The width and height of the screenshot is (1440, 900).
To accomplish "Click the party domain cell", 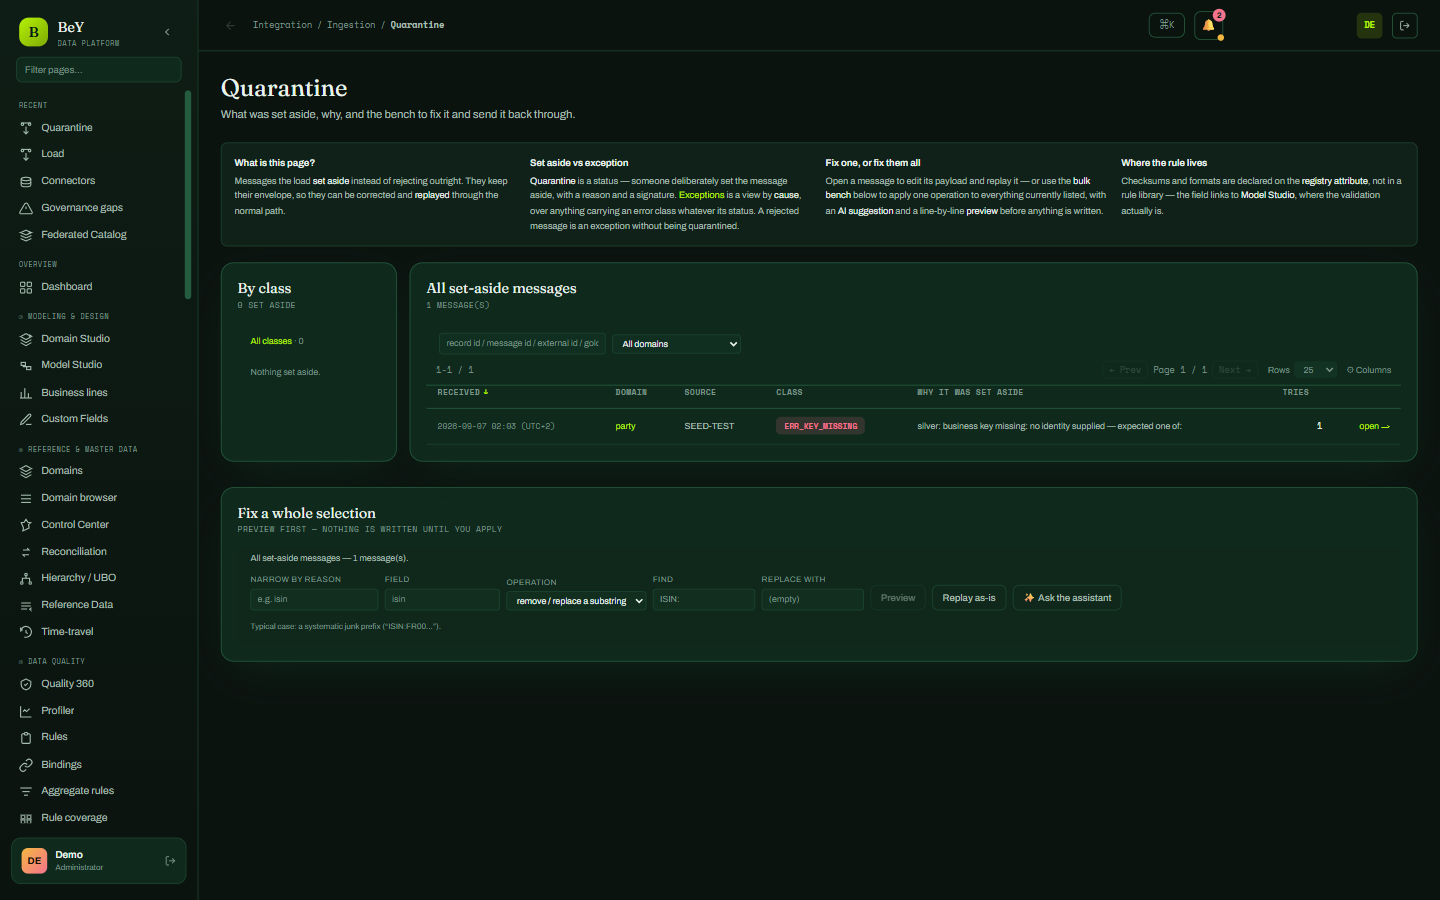I will [625, 426].
